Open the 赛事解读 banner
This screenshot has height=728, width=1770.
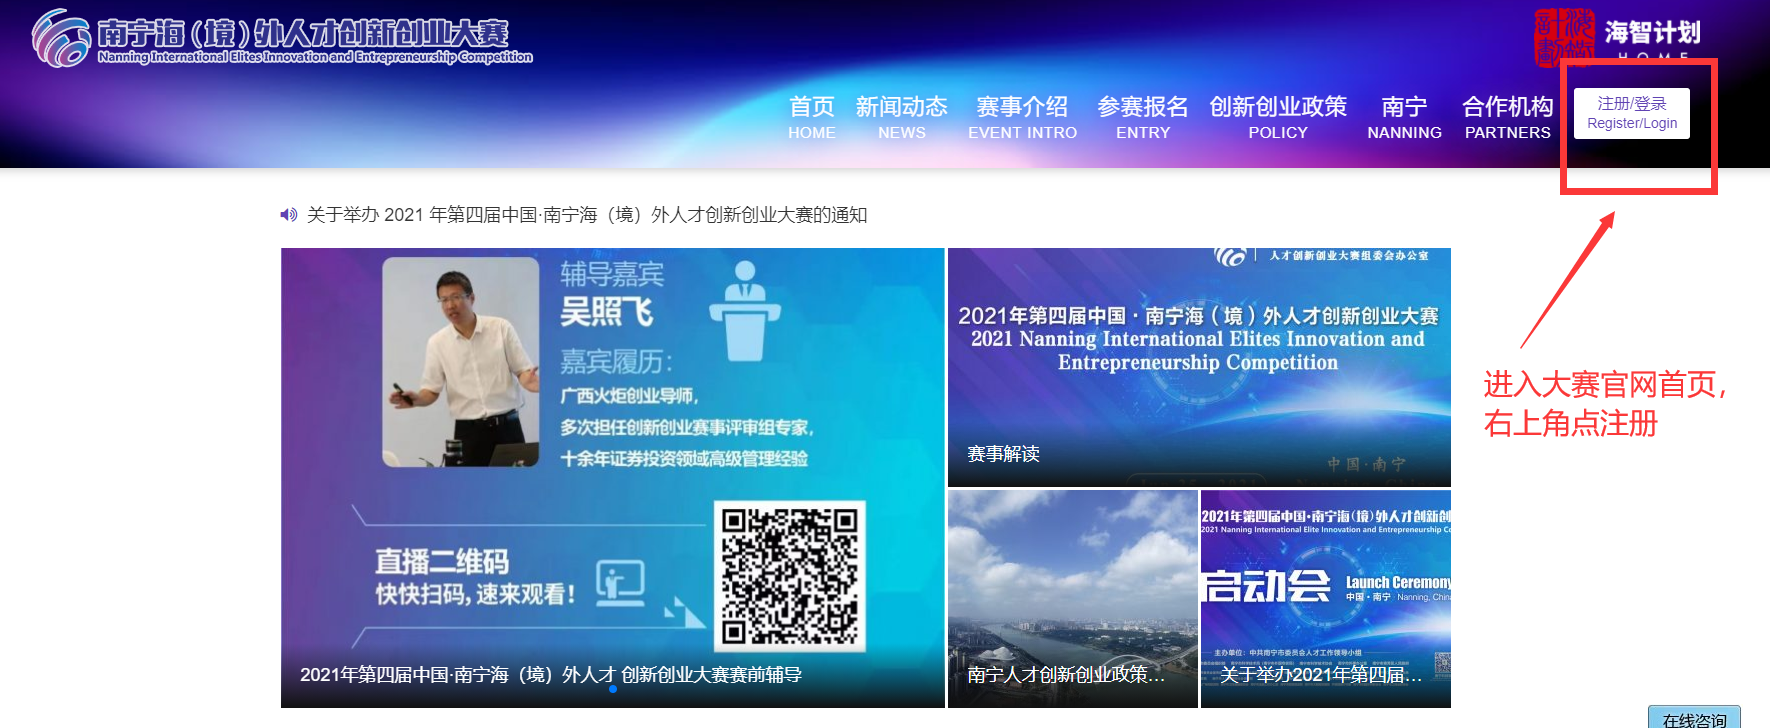[x=1199, y=367]
